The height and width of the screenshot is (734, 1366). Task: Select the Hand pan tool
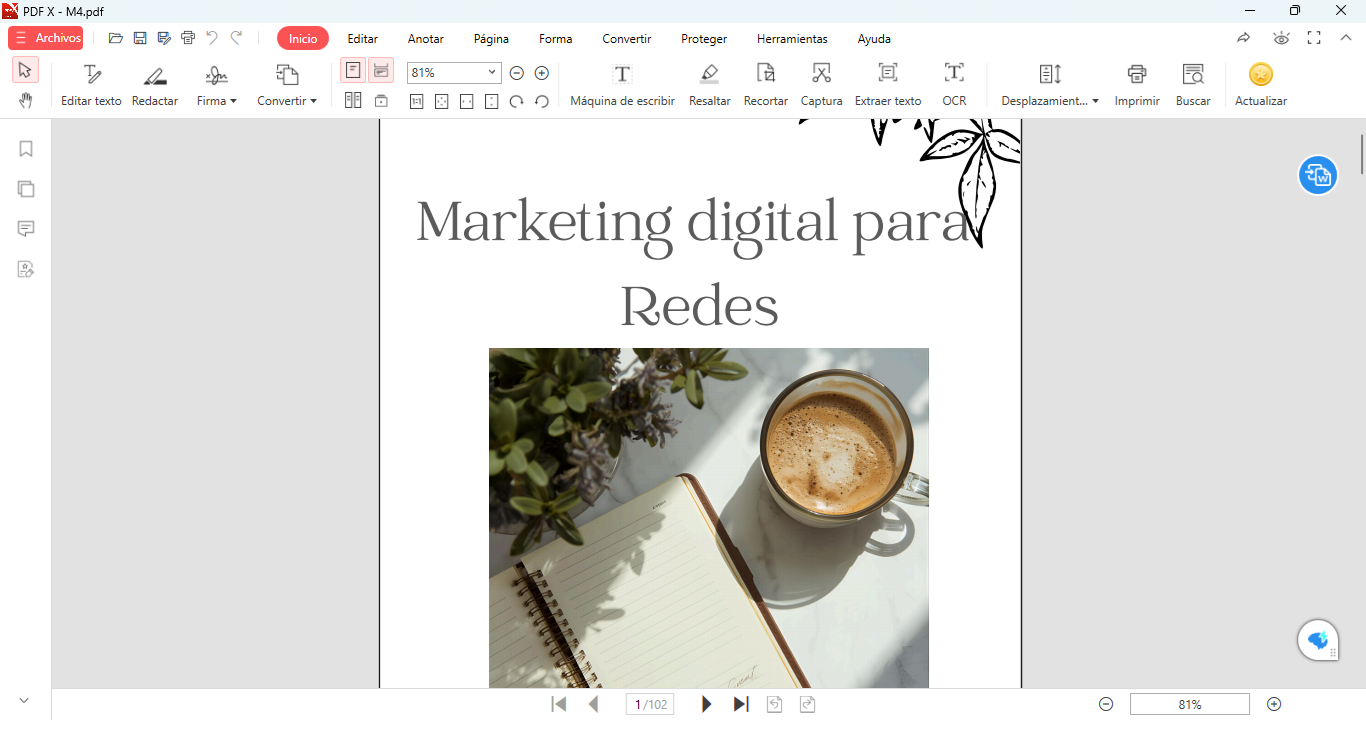pos(25,100)
